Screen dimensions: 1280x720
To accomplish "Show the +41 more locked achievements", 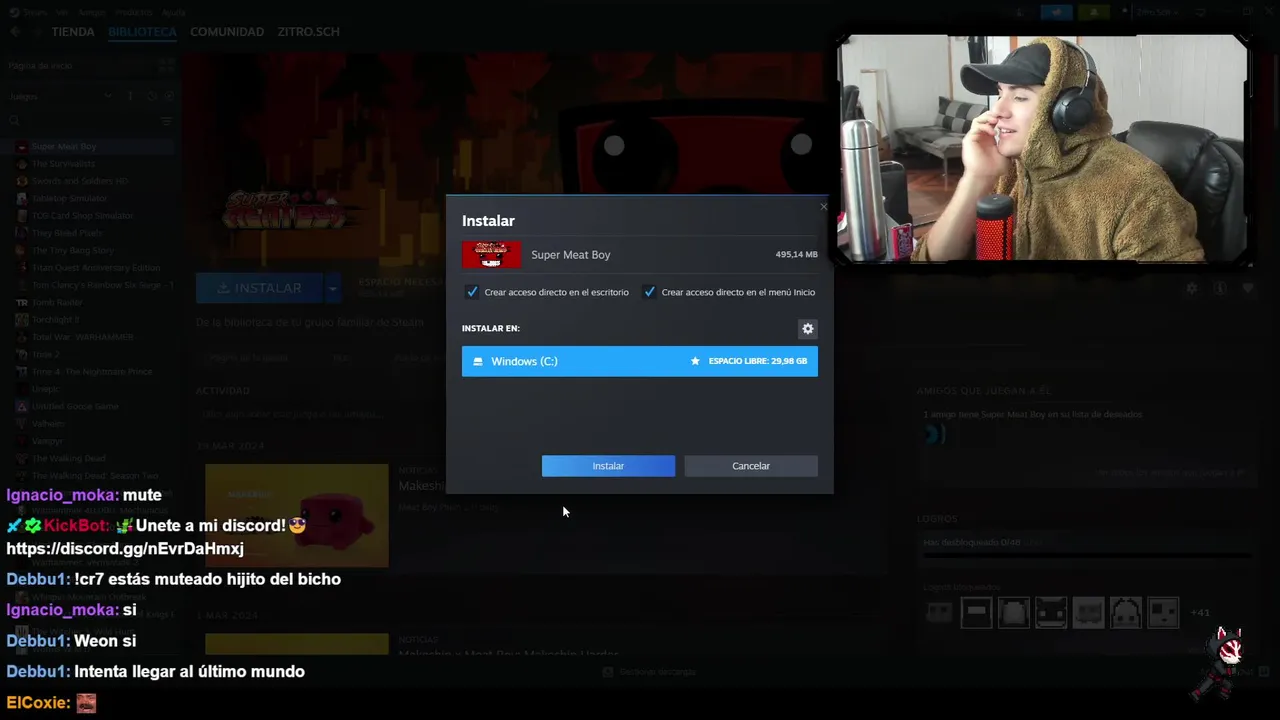I will click(x=1201, y=612).
